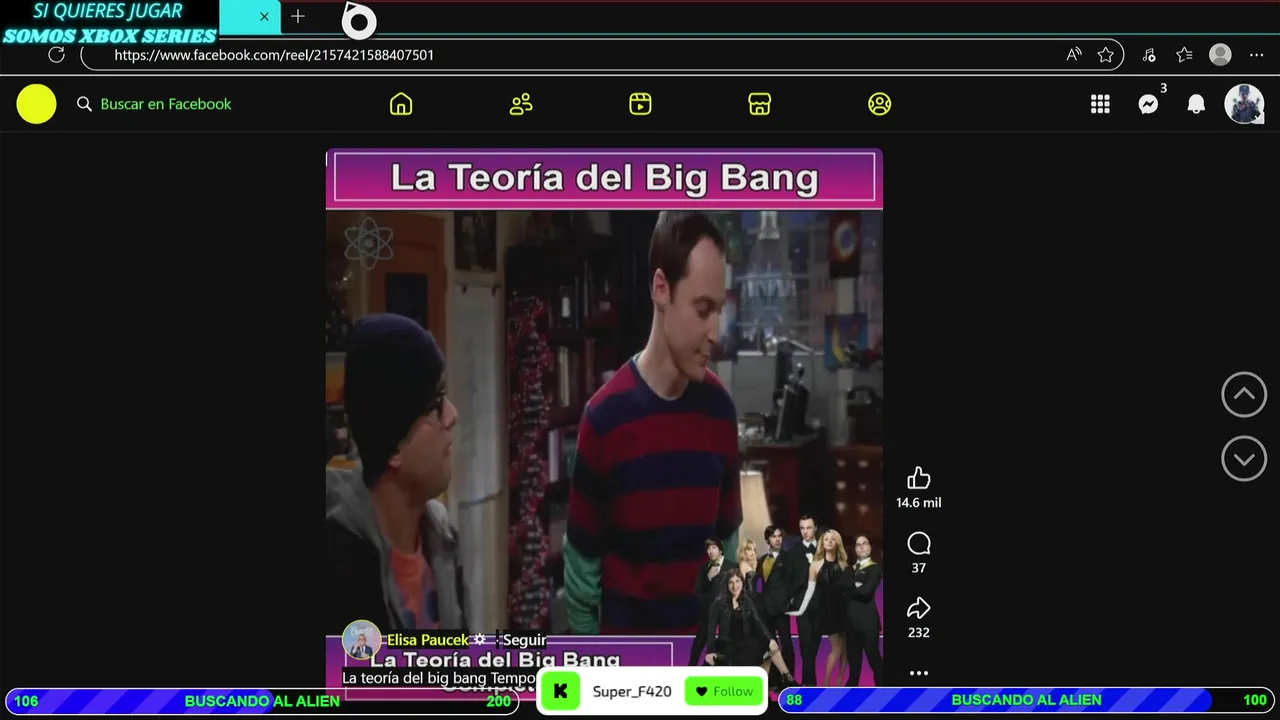Open the Video/Reels tab icon

click(641, 104)
